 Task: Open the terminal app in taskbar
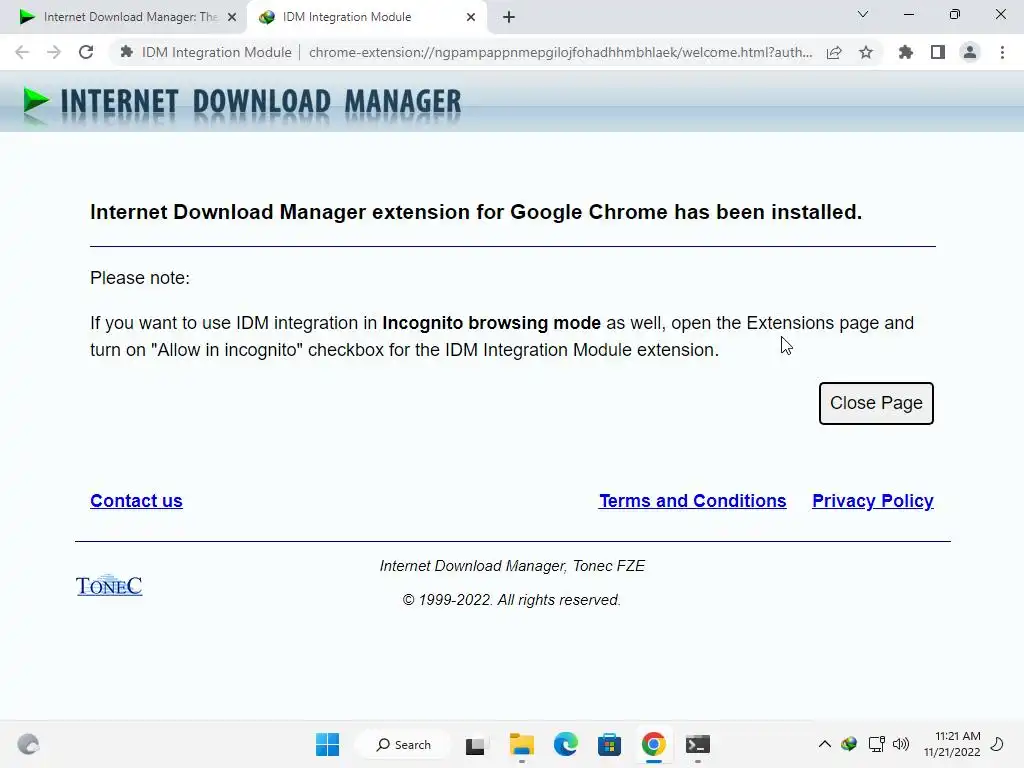[x=697, y=744]
